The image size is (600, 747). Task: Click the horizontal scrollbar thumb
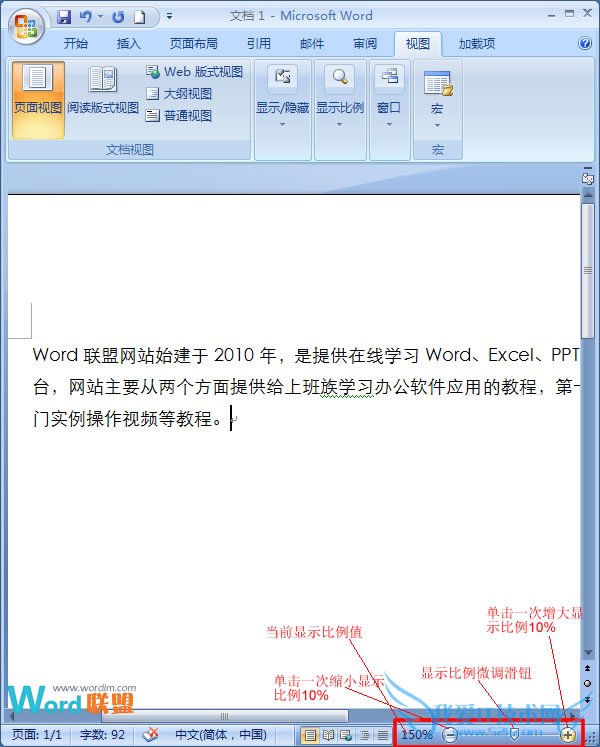pyautogui.click(x=224, y=716)
